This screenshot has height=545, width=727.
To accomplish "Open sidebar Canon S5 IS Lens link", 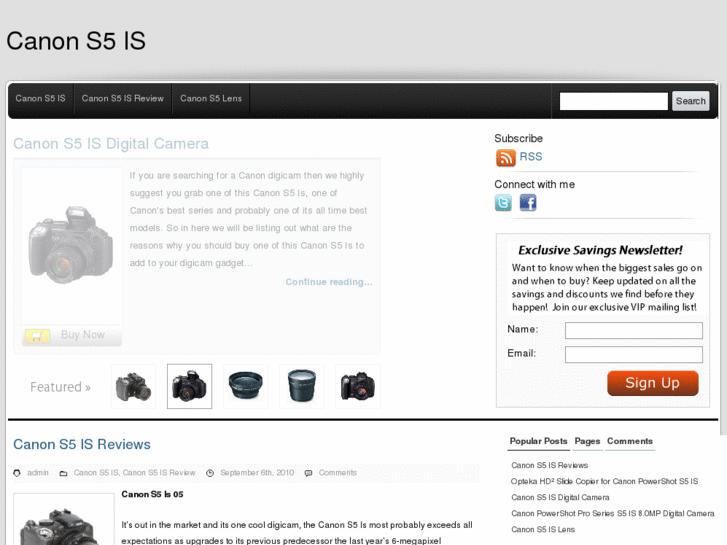I will pos(543,529).
